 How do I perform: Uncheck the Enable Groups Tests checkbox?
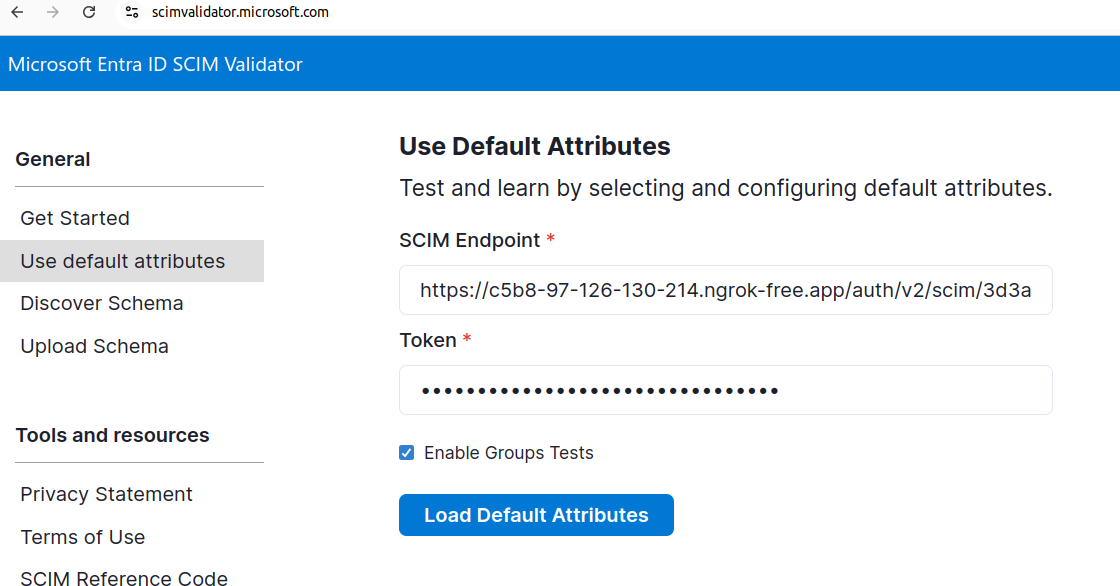point(406,452)
